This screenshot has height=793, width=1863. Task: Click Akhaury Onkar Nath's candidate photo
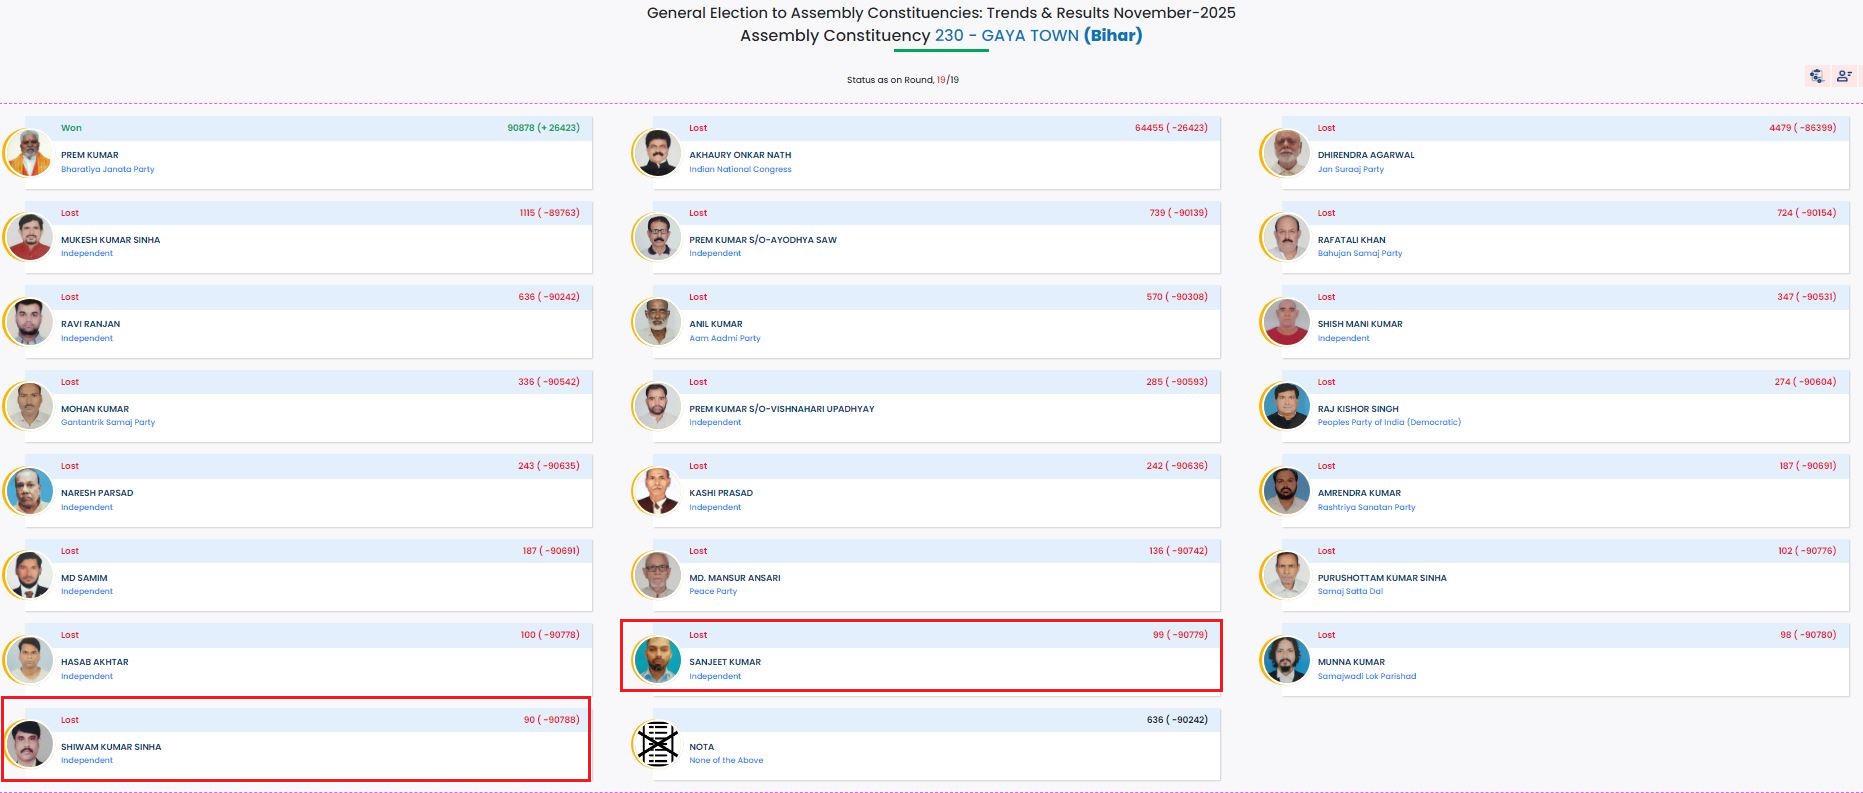[658, 153]
